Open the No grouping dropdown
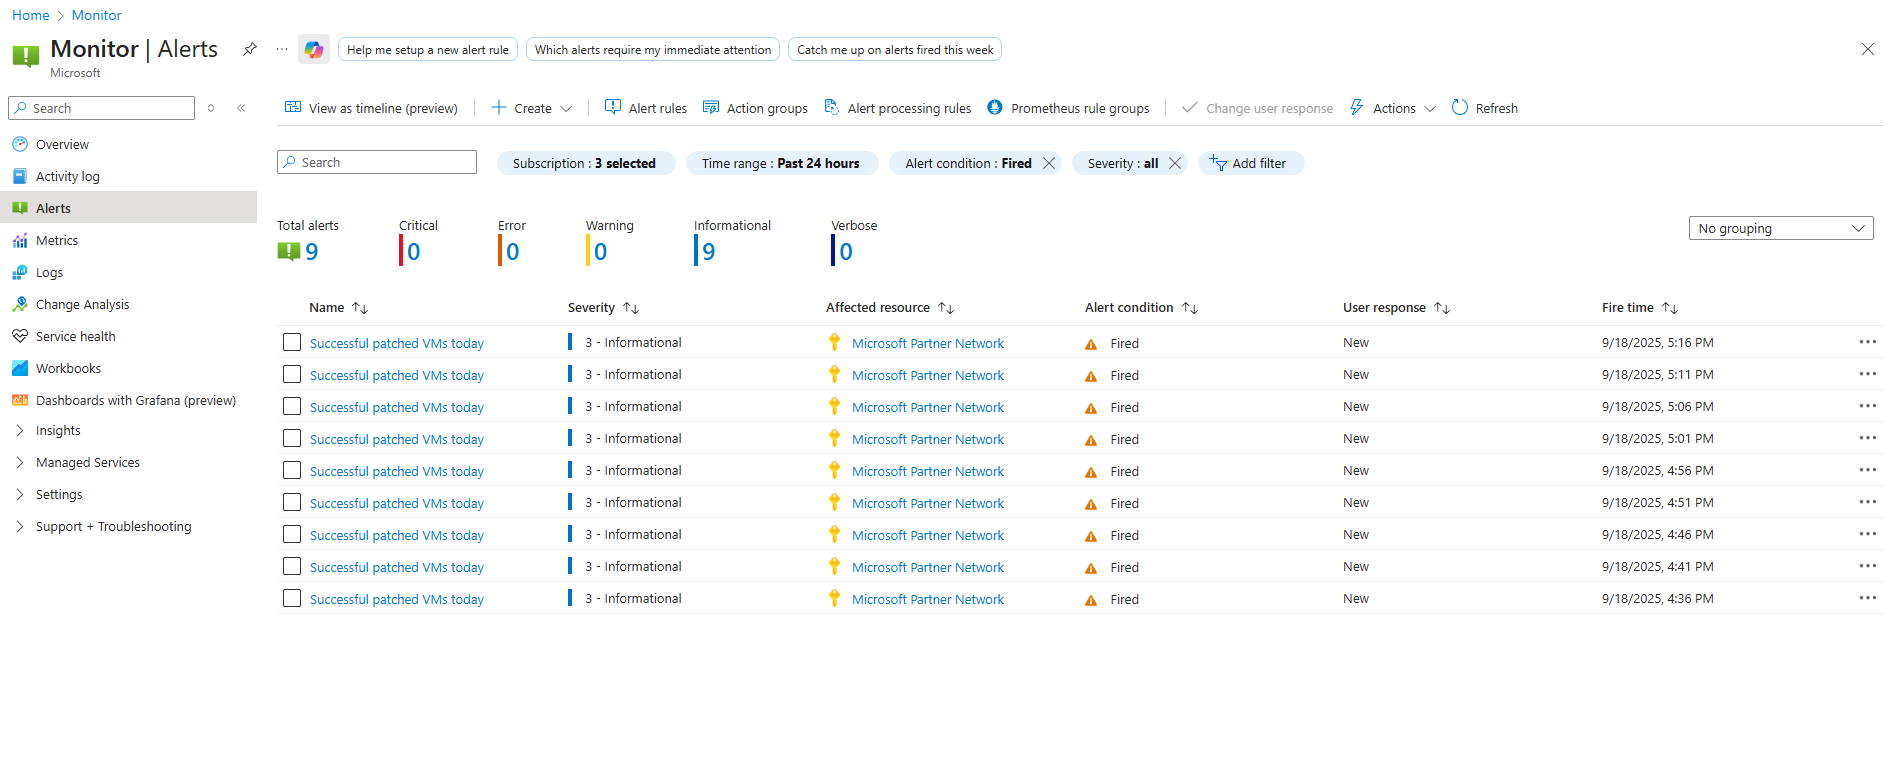 point(1781,228)
